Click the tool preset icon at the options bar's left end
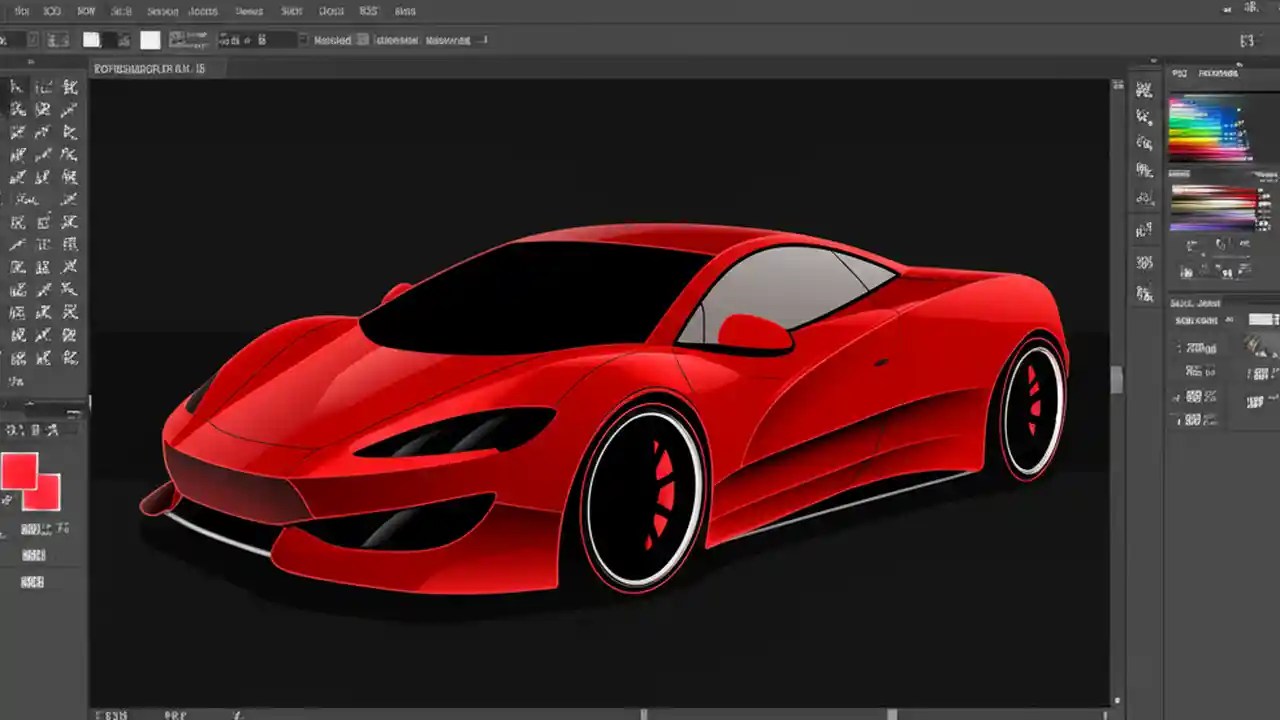The width and height of the screenshot is (1280, 720). [x=8, y=39]
